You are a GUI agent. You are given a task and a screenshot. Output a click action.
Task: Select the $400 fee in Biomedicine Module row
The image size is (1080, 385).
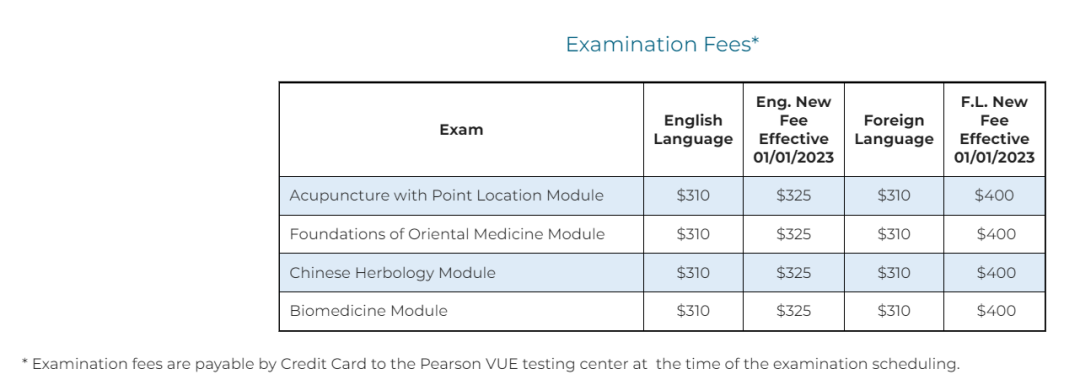coord(996,311)
